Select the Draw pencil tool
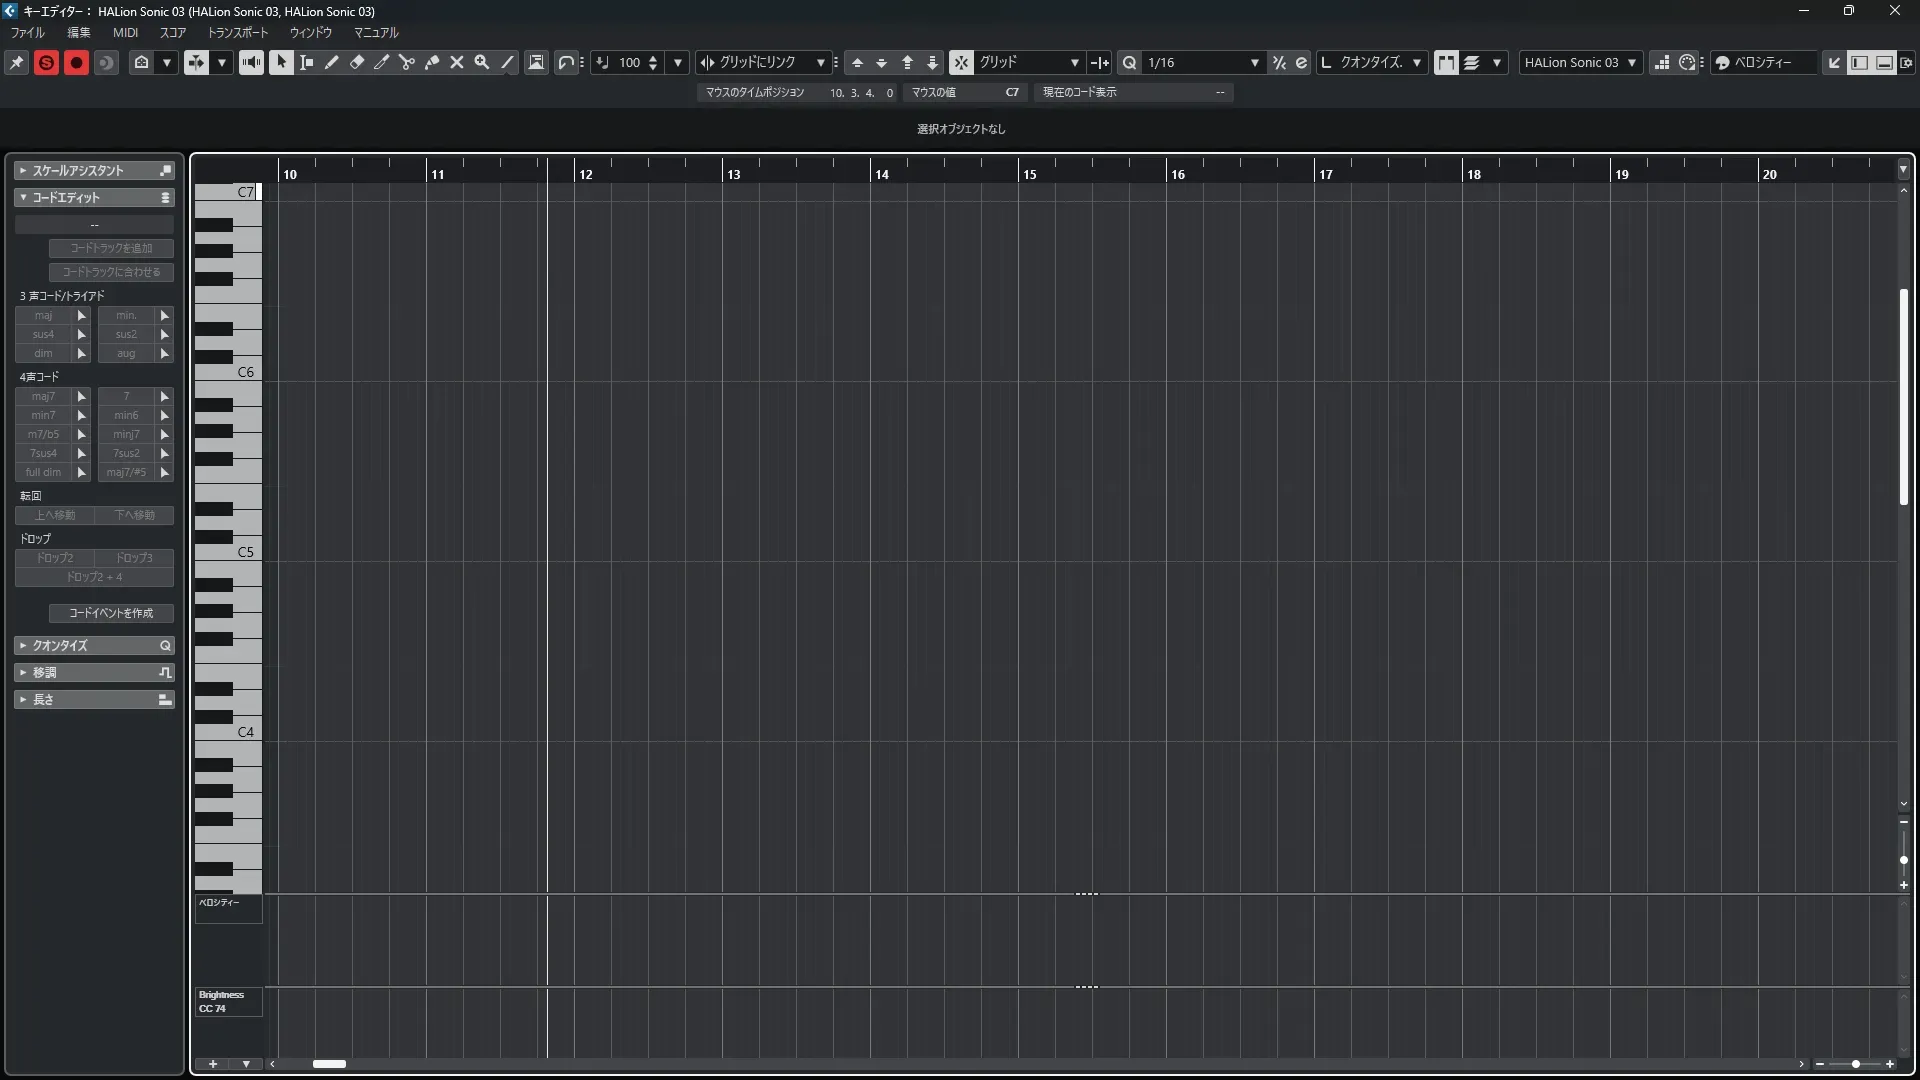The image size is (1920, 1080). point(331,62)
